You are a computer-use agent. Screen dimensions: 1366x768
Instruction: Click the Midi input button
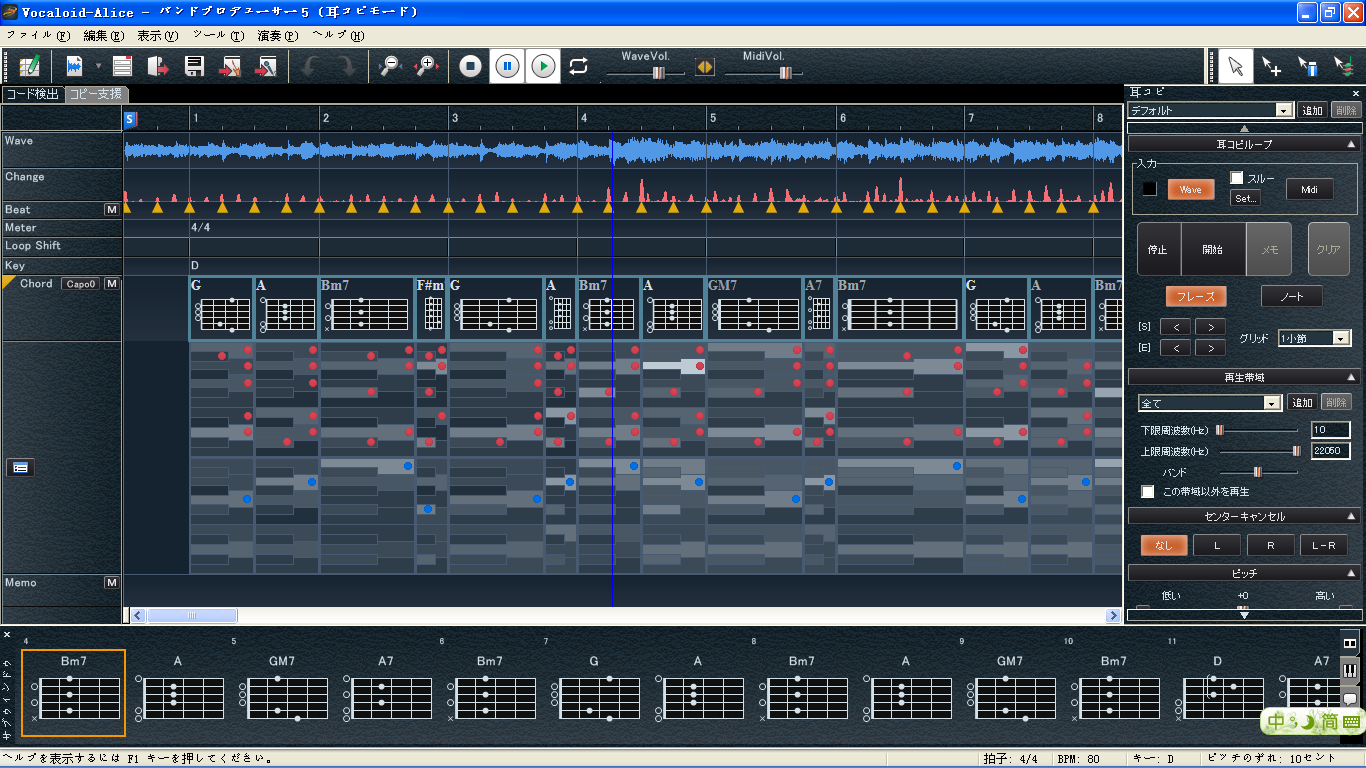click(x=1309, y=189)
